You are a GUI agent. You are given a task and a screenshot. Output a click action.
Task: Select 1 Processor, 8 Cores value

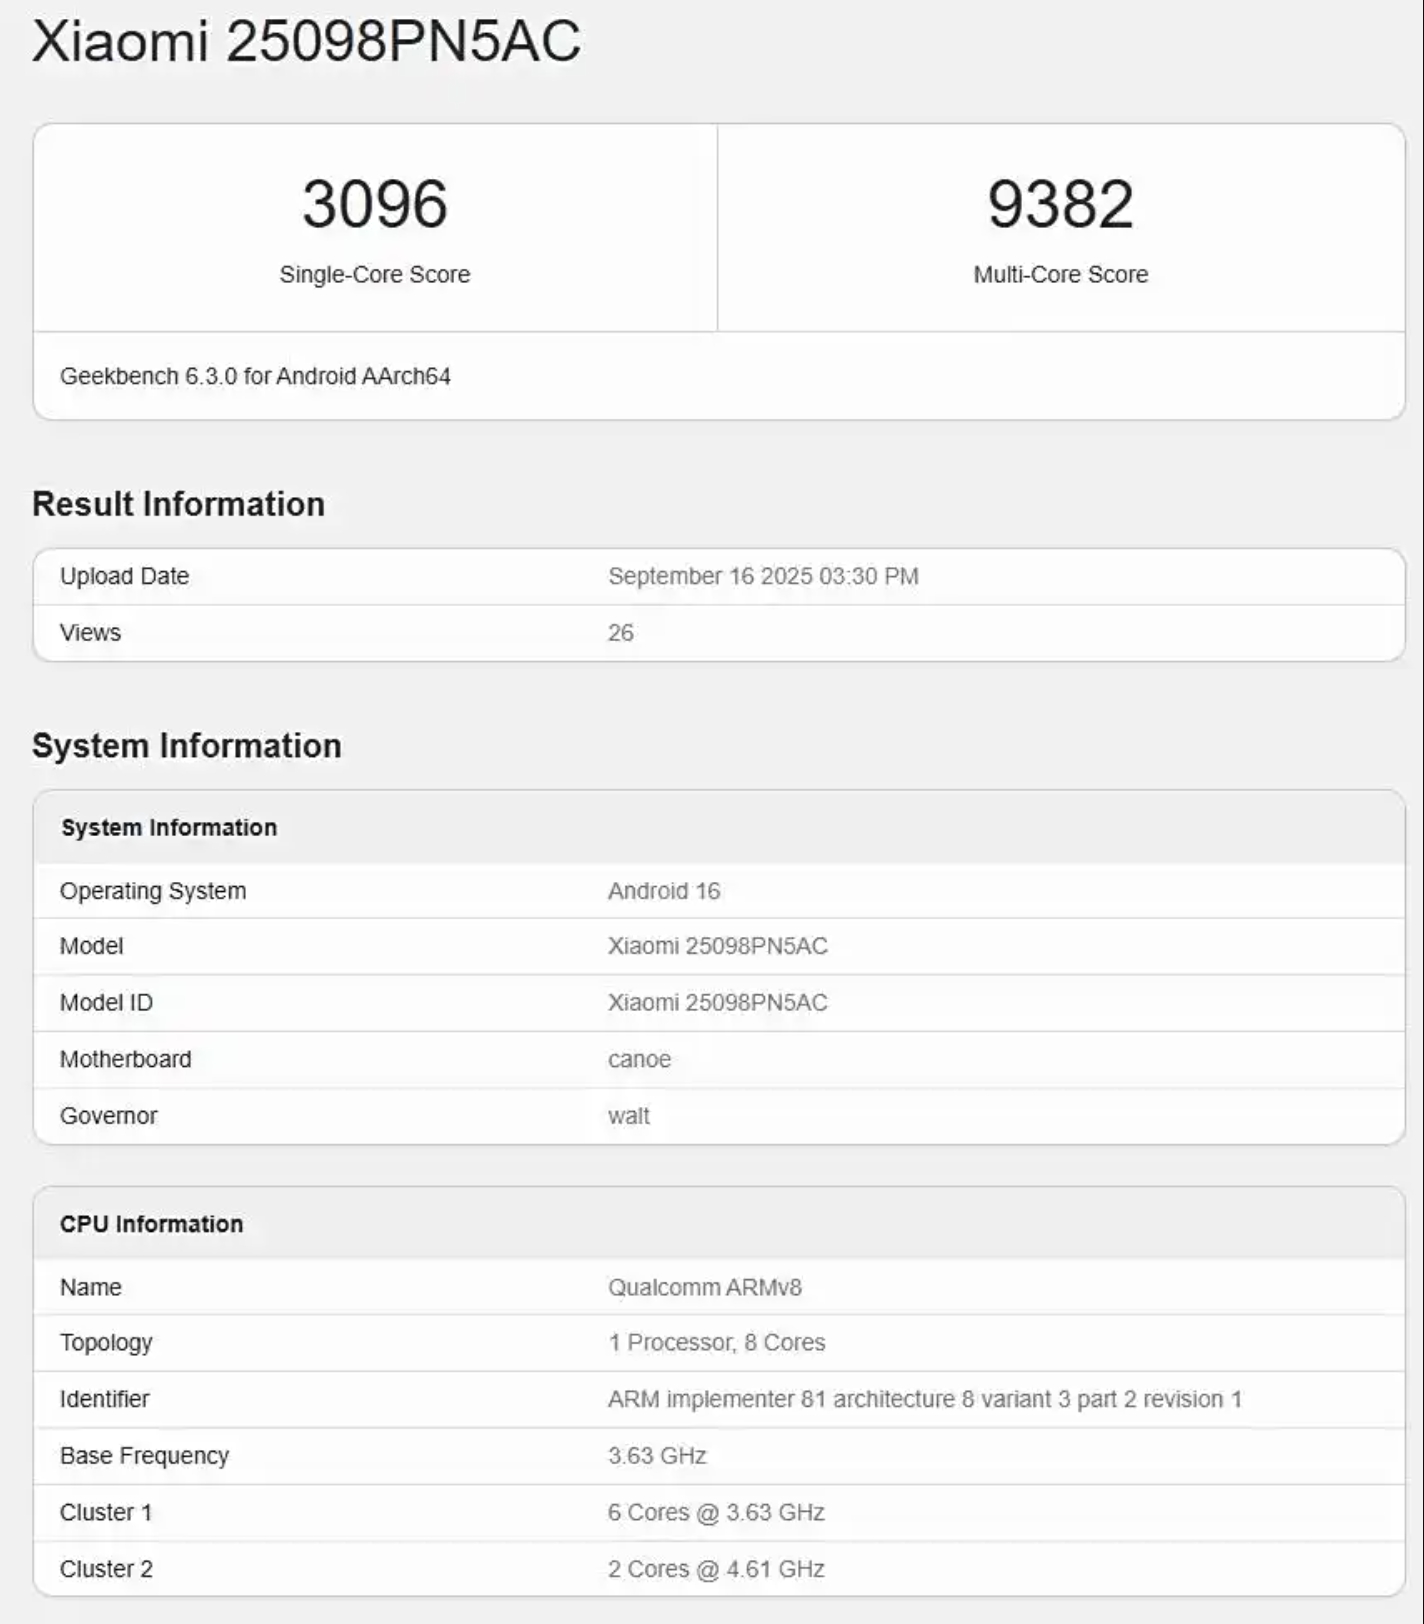pos(717,1343)
